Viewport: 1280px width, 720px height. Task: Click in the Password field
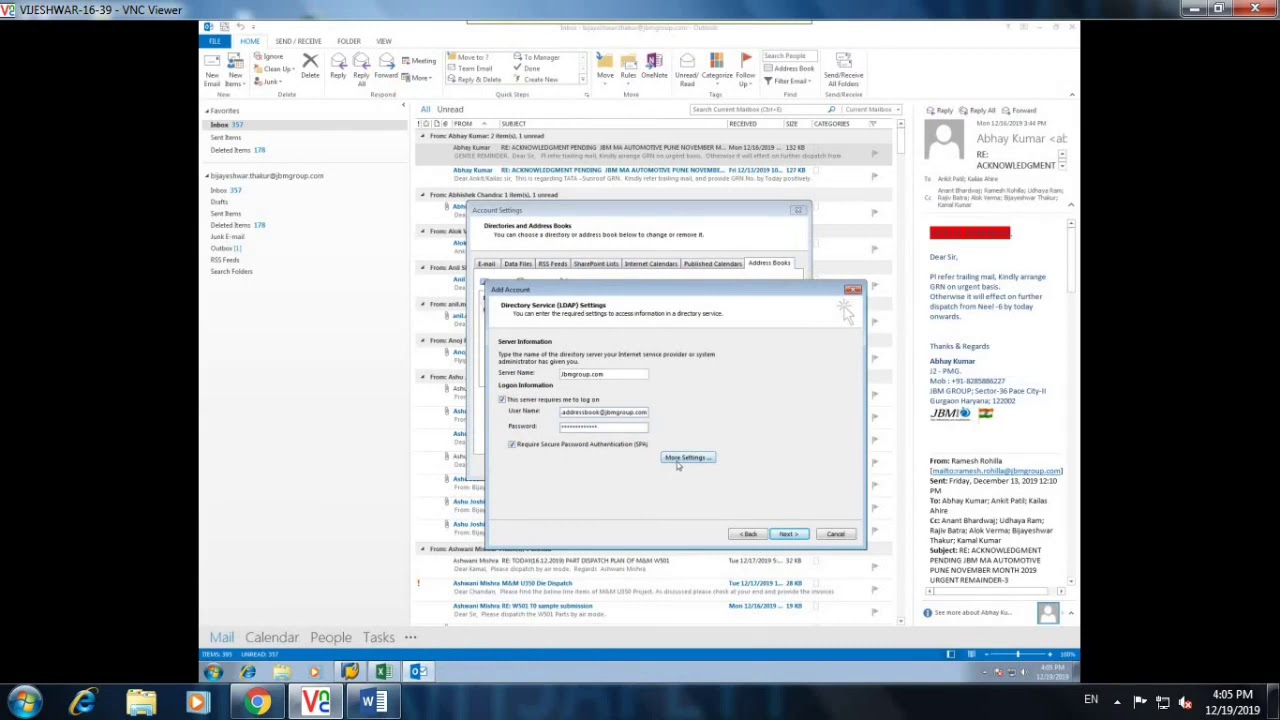pos(604,427)
